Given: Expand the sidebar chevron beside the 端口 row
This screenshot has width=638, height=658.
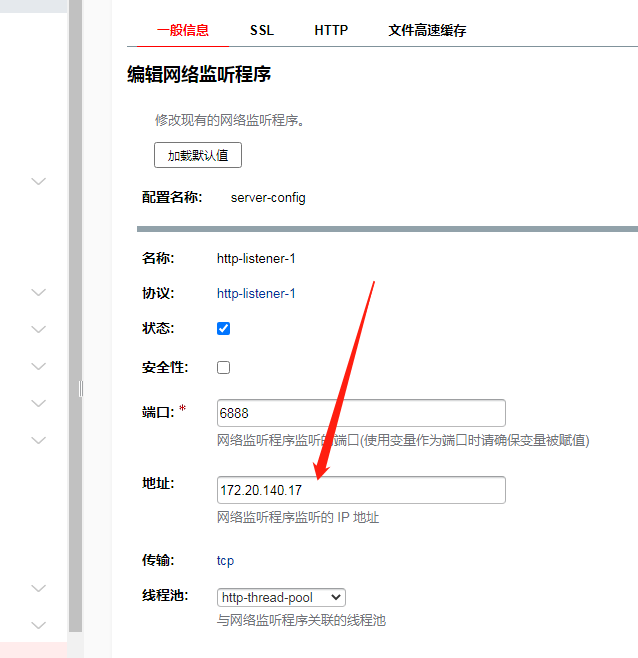Looking at the screenshot, I should (39, 403).
